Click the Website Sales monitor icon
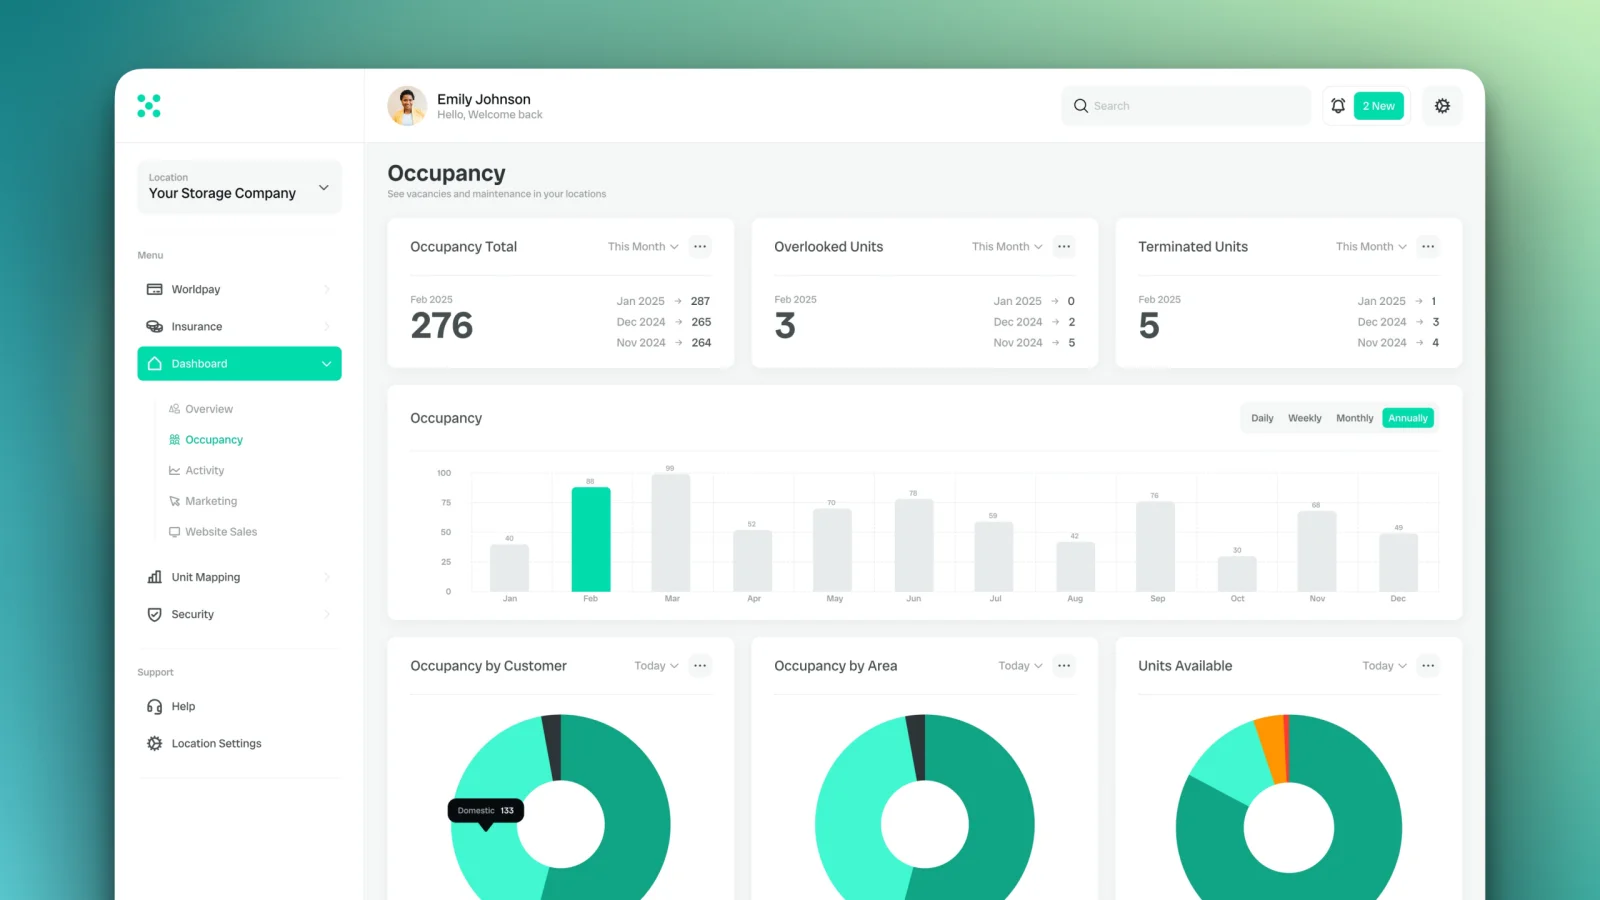This screenshot has height=900, width=1600. 175,532
